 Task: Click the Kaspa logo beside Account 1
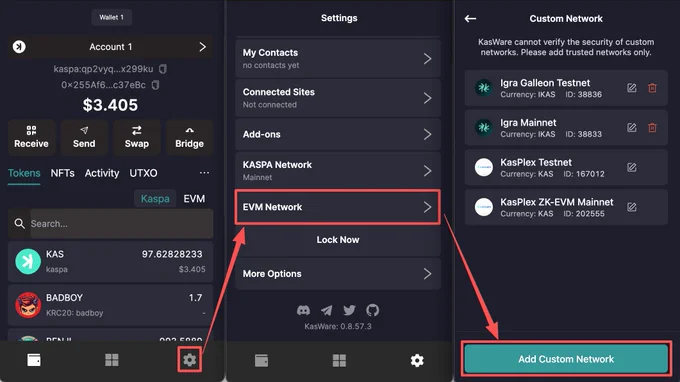(19, 46)
